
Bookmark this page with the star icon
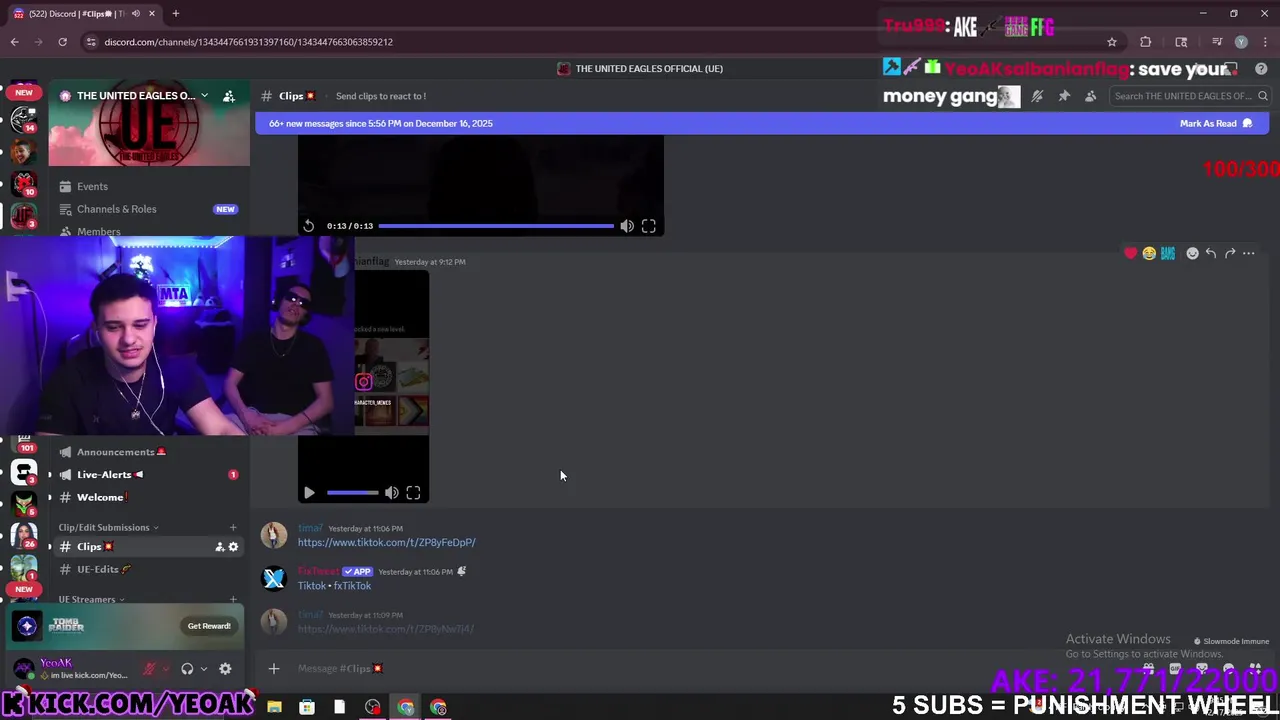pos(1112,42)
